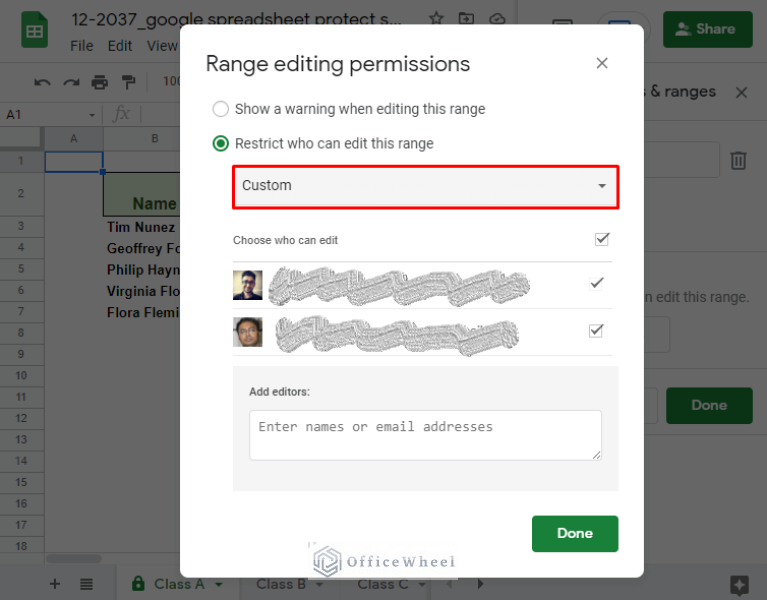This screenshot has height=600, width=767.
Task: Open the name box cell reference dropdown
Action: tap(92, 115)
